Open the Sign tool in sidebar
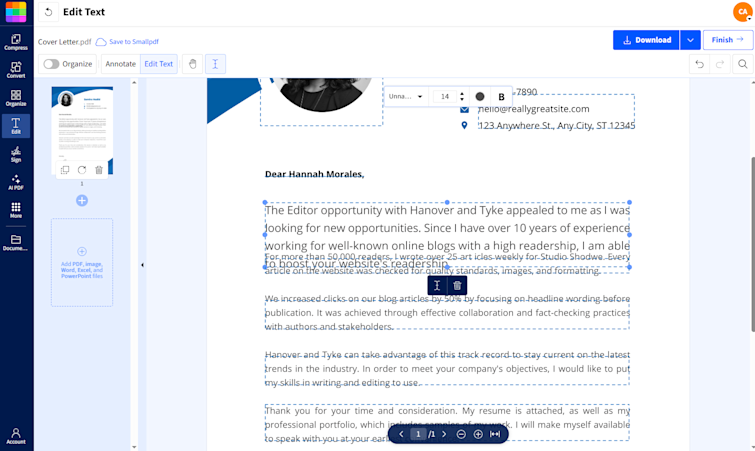755x451 pixels. pyautogui.click(x=16, y=154)
